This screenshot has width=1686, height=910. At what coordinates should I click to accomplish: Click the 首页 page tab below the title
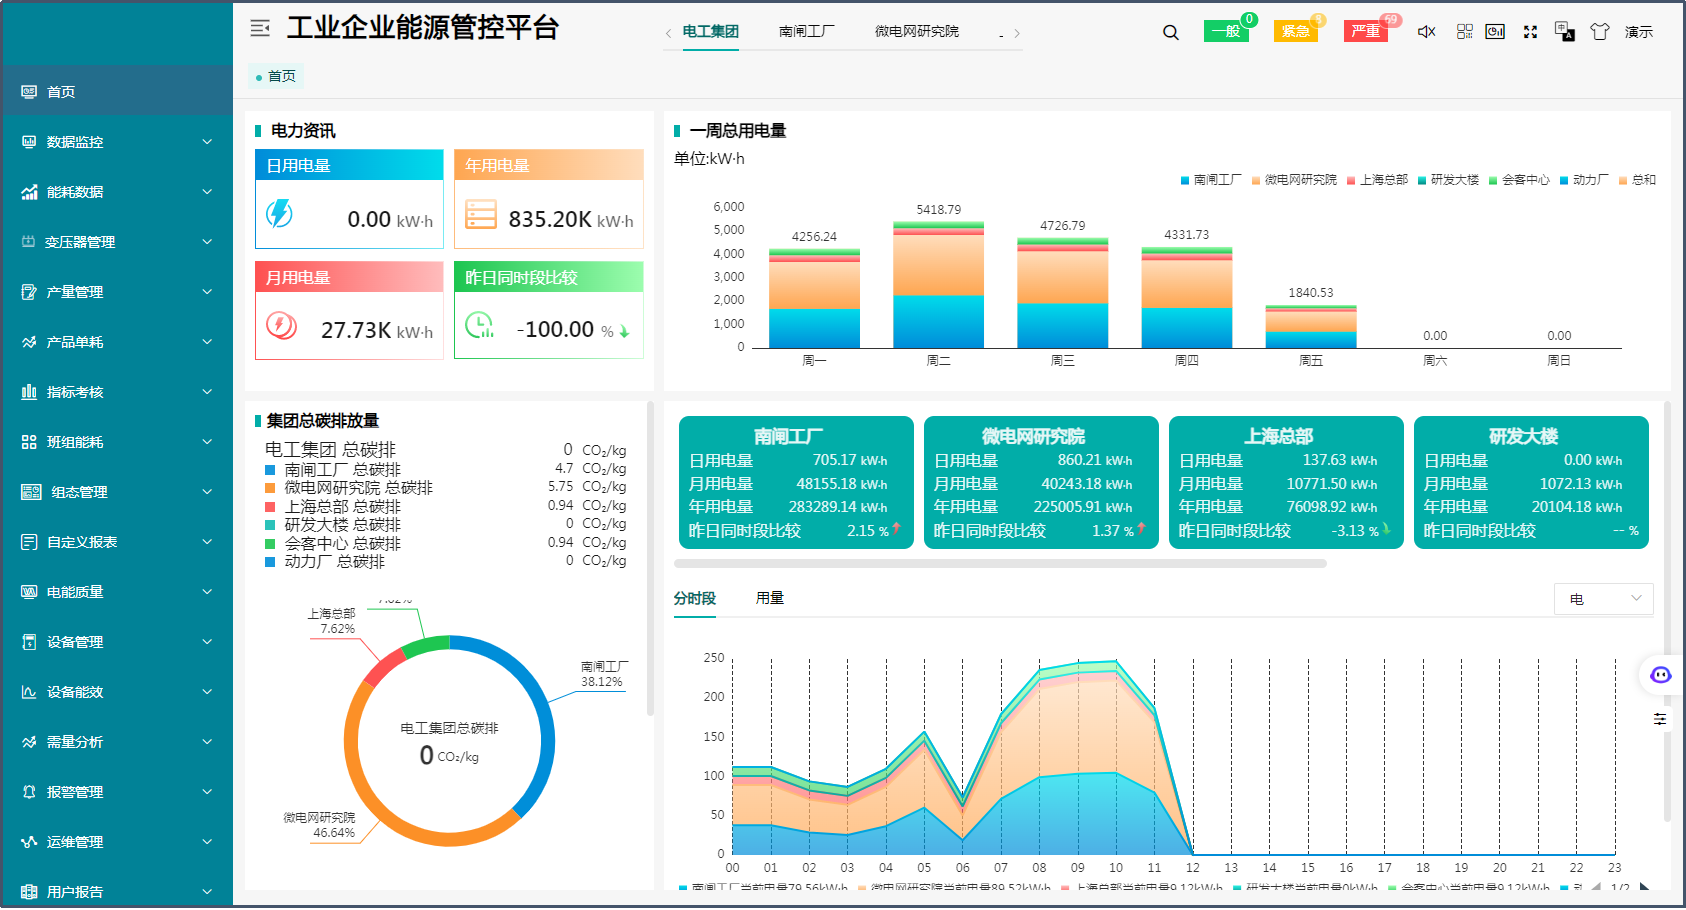(276, 76)
